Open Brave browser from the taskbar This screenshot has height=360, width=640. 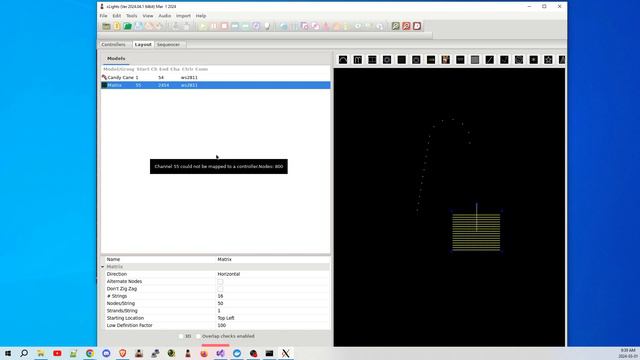(122, 353)
